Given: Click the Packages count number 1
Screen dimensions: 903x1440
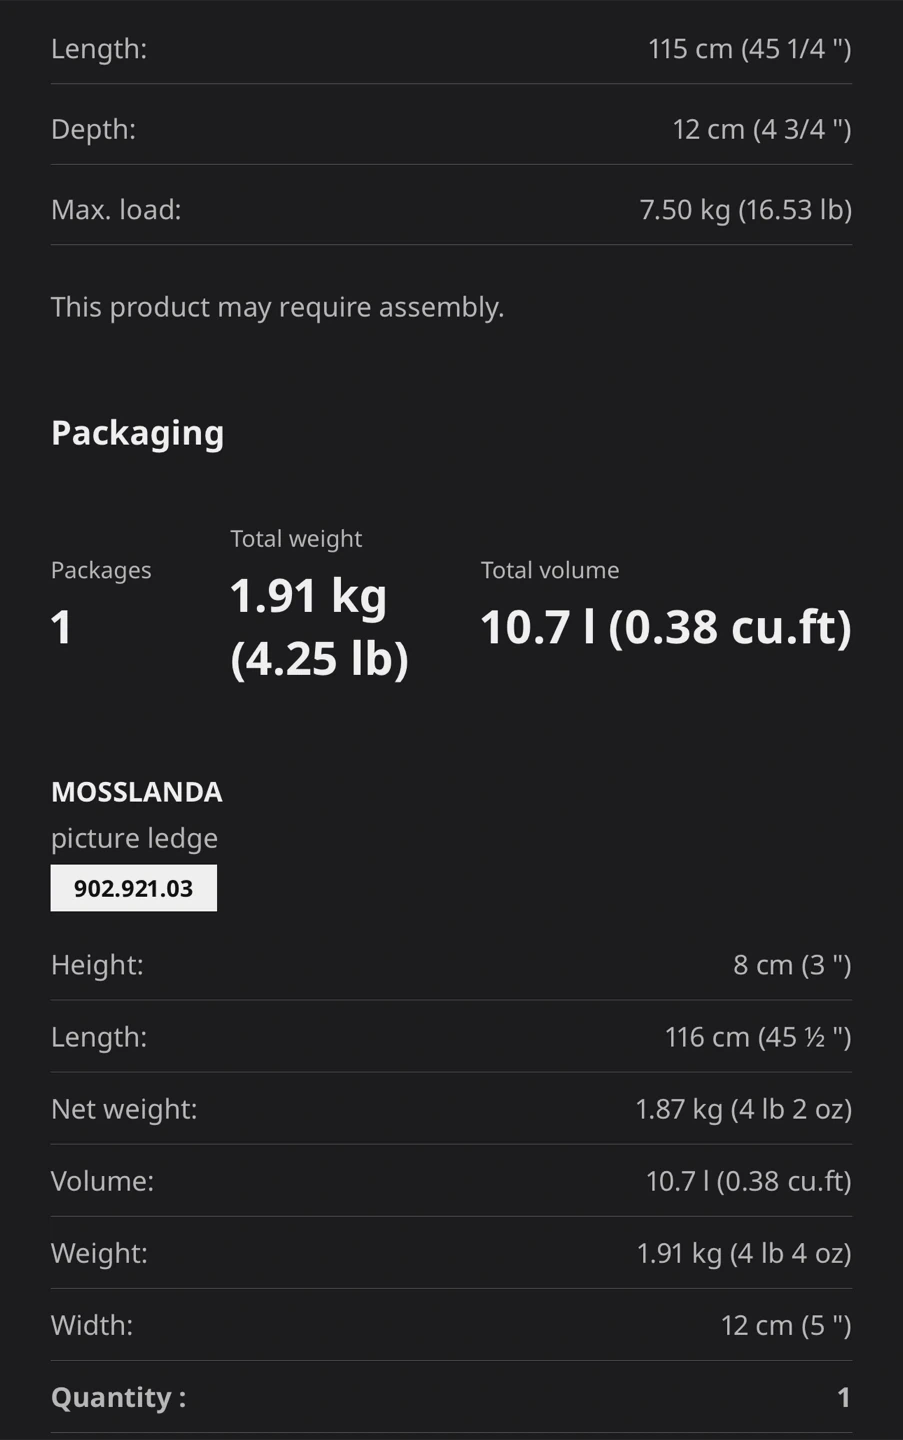Looking at the screenshot, I should click(x=62, y=627).
